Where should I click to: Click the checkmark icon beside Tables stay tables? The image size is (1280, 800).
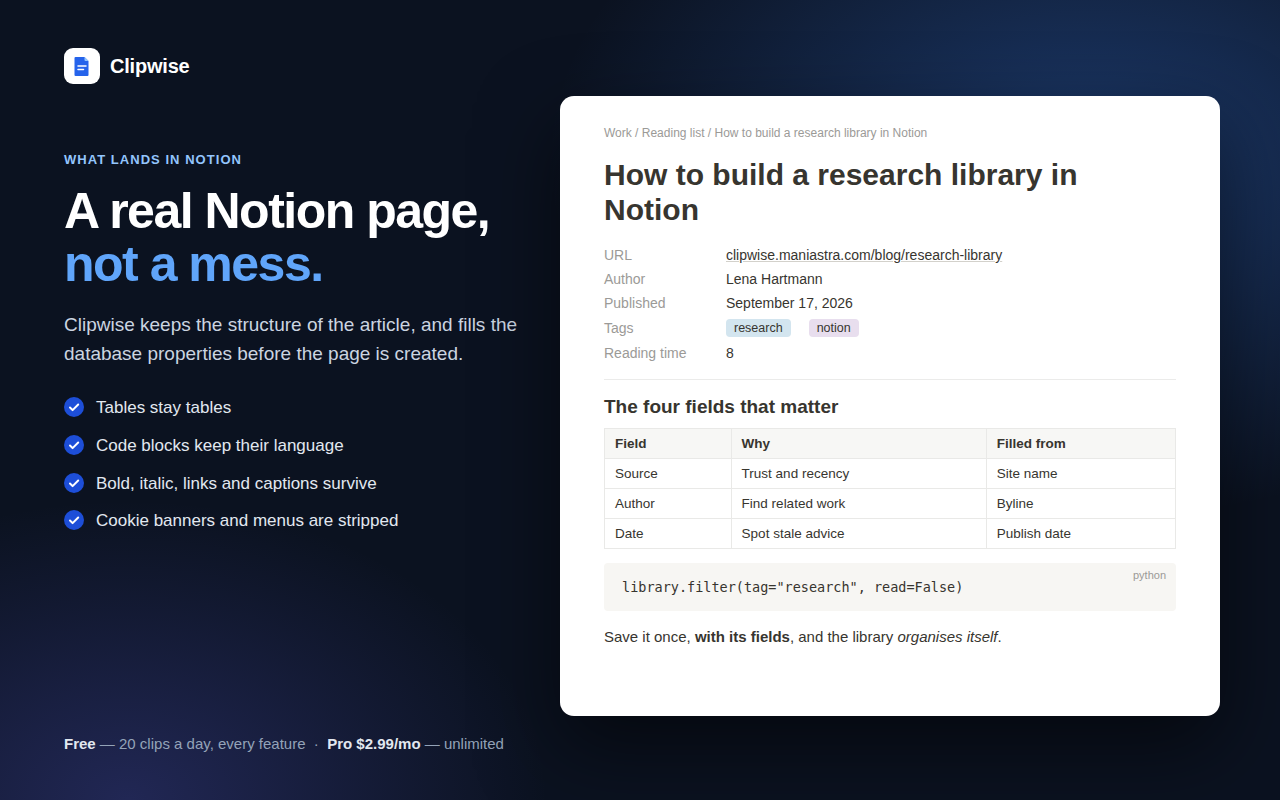74,407
